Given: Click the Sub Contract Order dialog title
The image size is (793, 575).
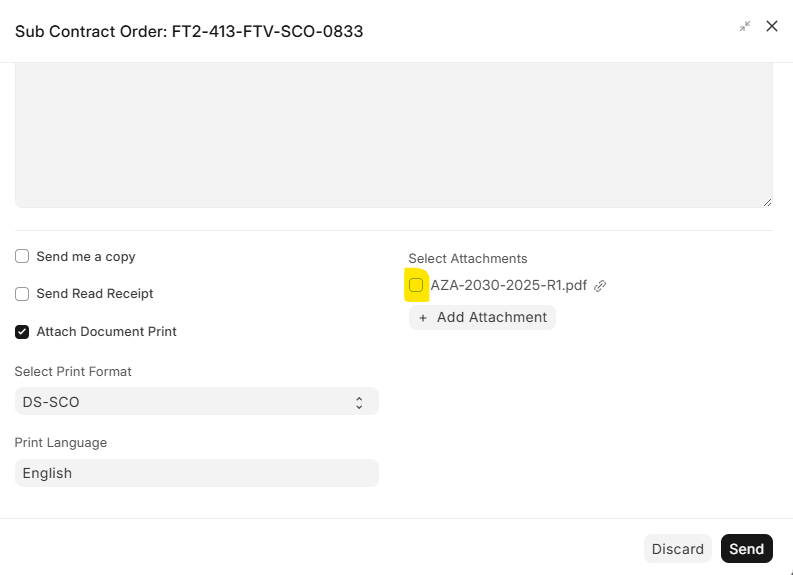Looking at the screenshot, I should [x=189, y=31].
